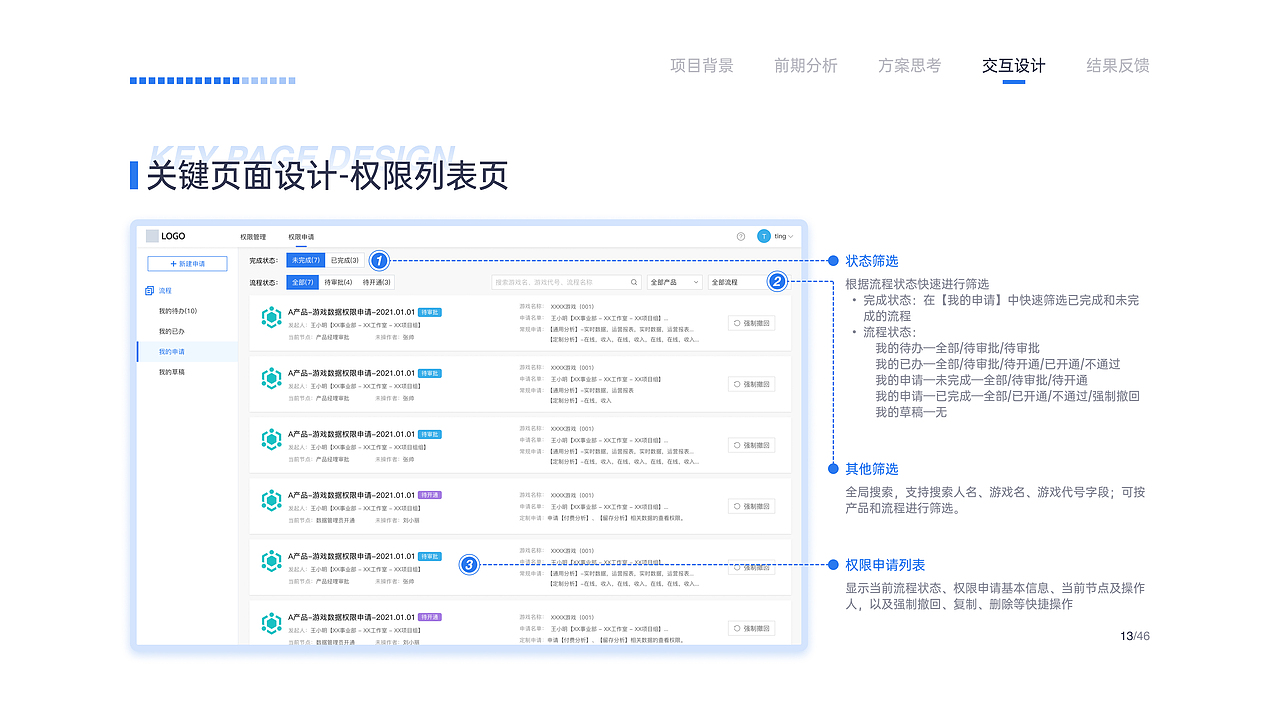Click the 其他筛选 annotation heading
The width and height of the screenshot is (1280, 720).
(x=872, y=469)
